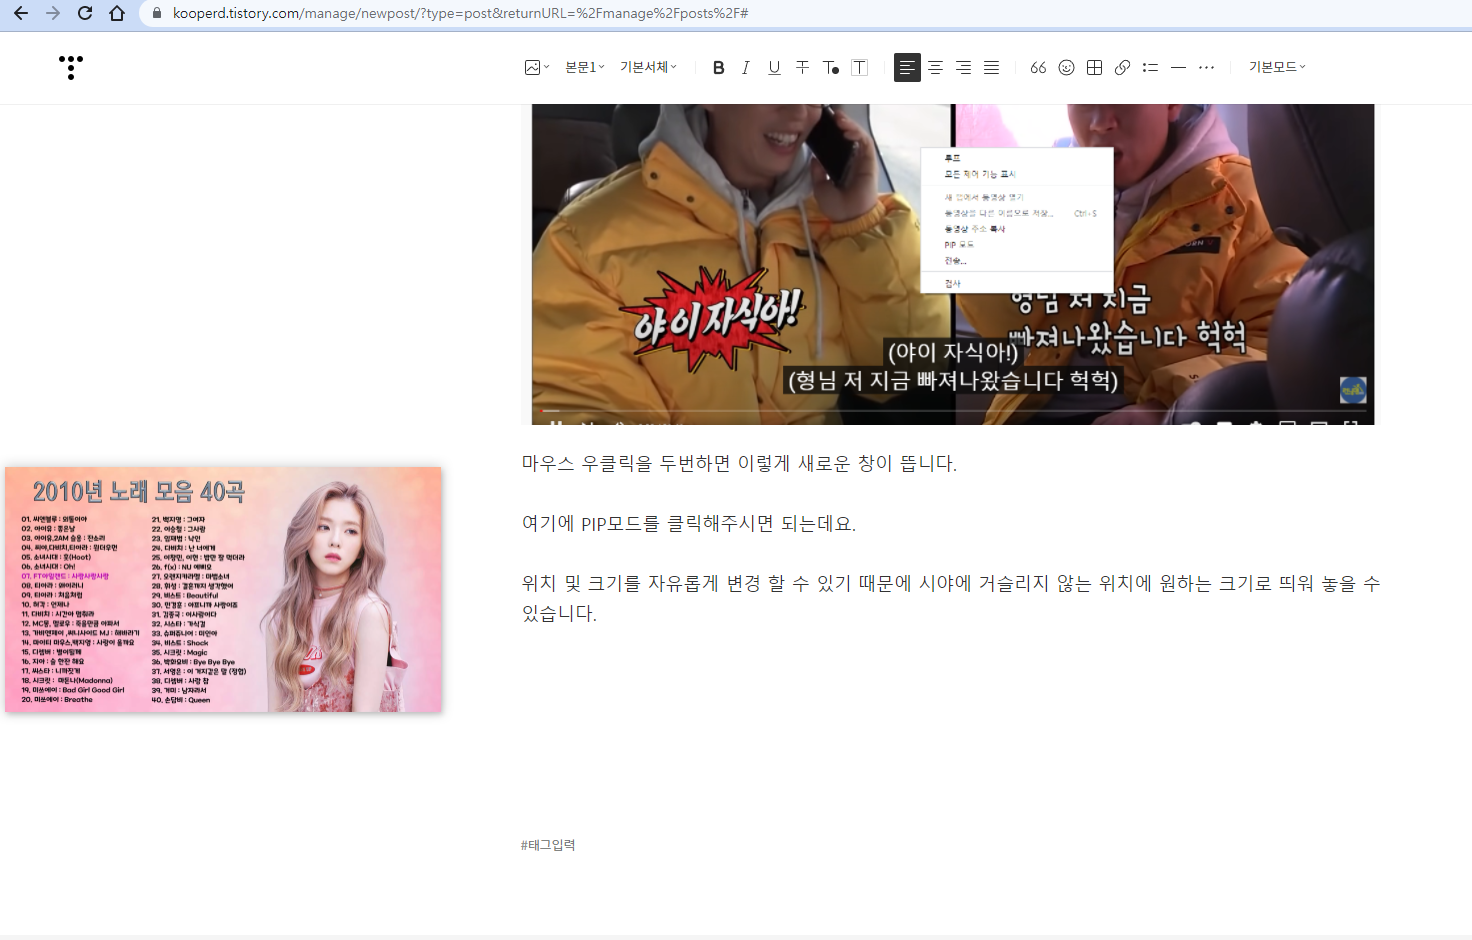Open the 기본서체 font dropdown
The image size is (1472, 940).
(x=648, y=67)
